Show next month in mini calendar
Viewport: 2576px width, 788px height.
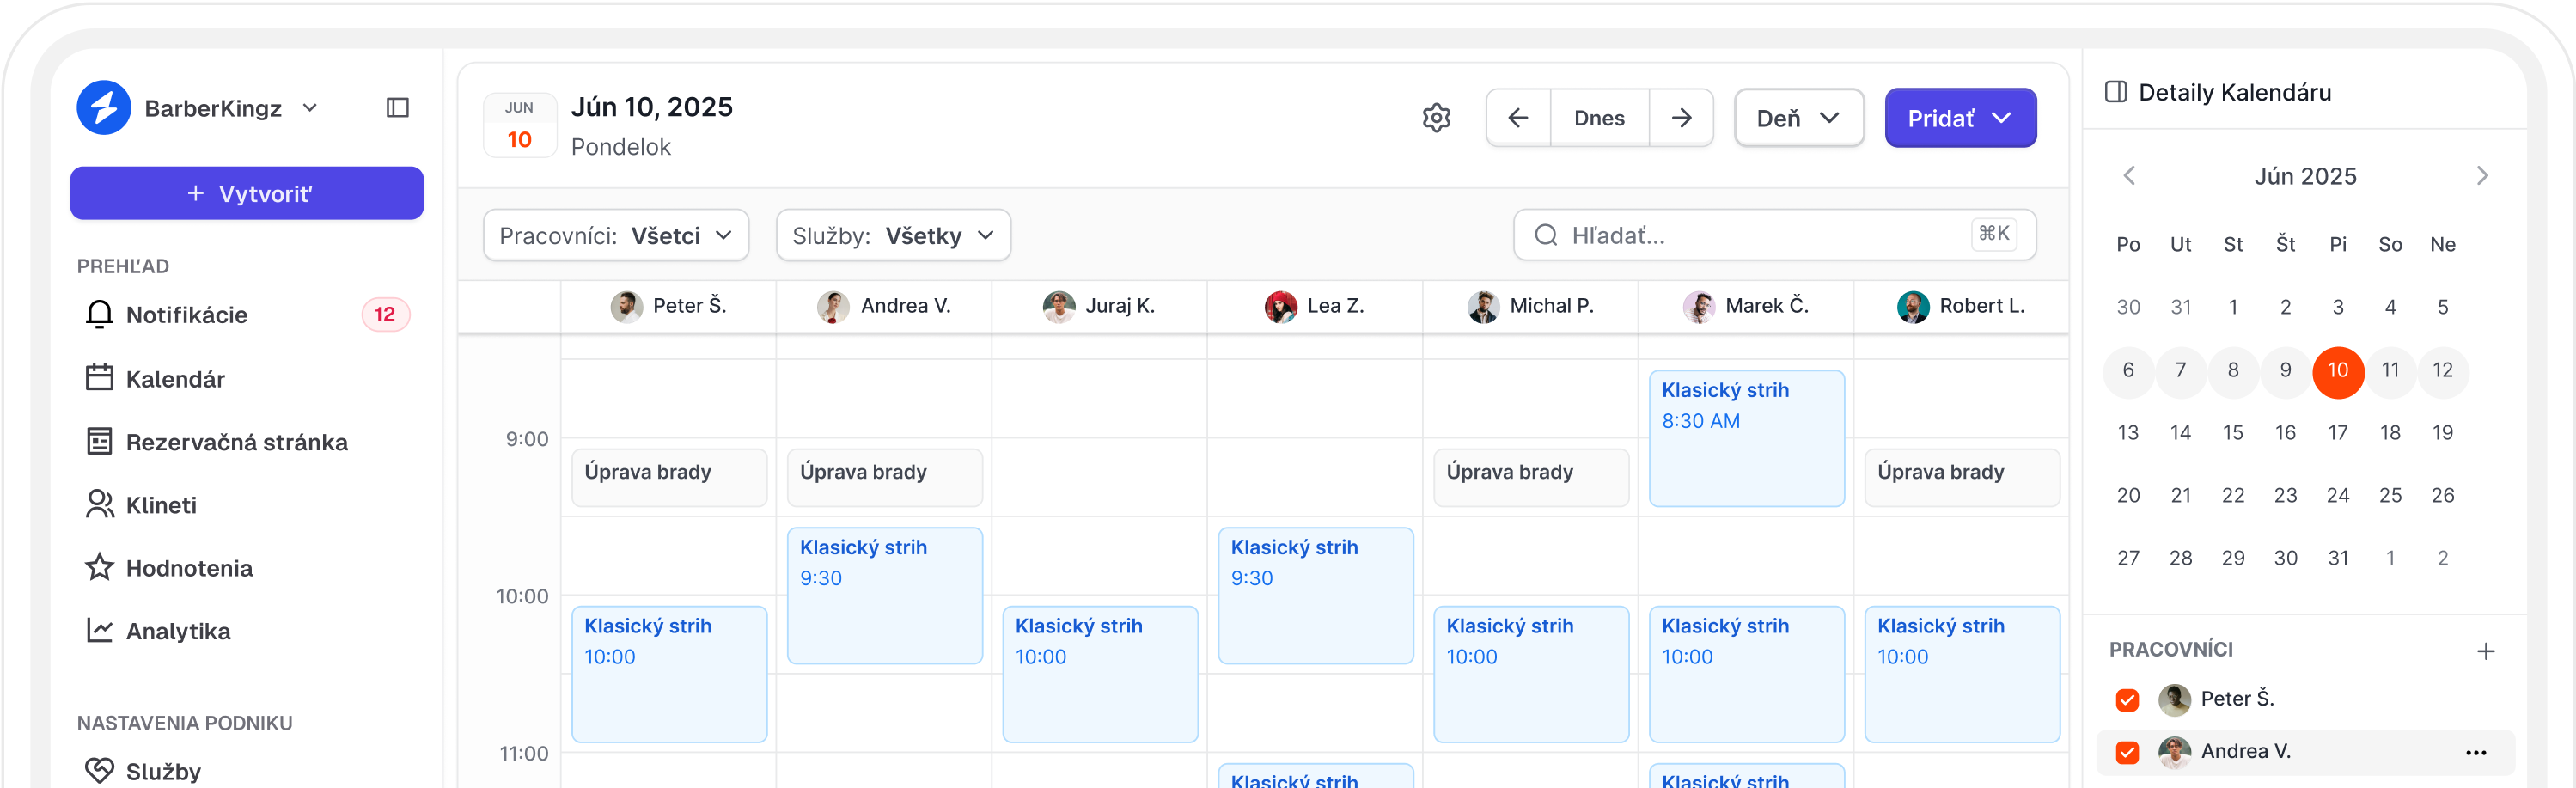coord(2482,176)
